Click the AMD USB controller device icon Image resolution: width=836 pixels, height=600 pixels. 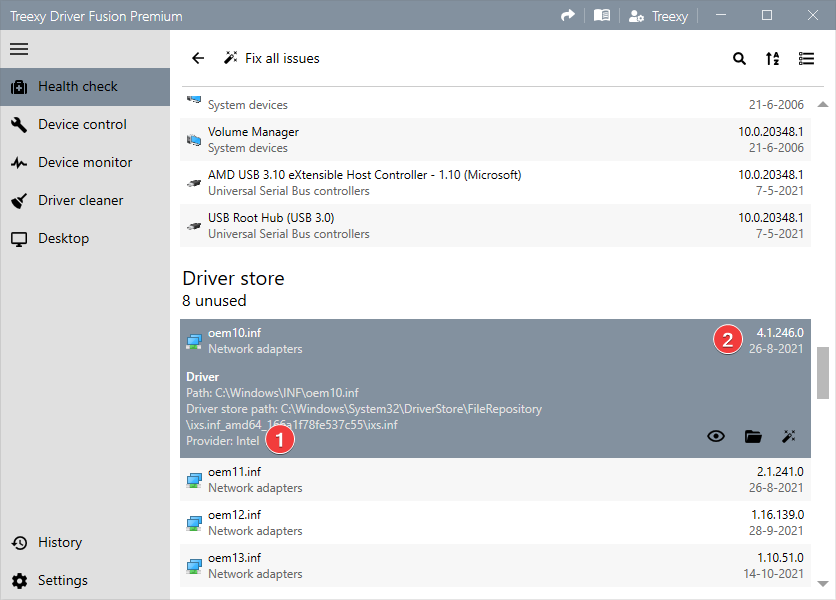point(194,183)
